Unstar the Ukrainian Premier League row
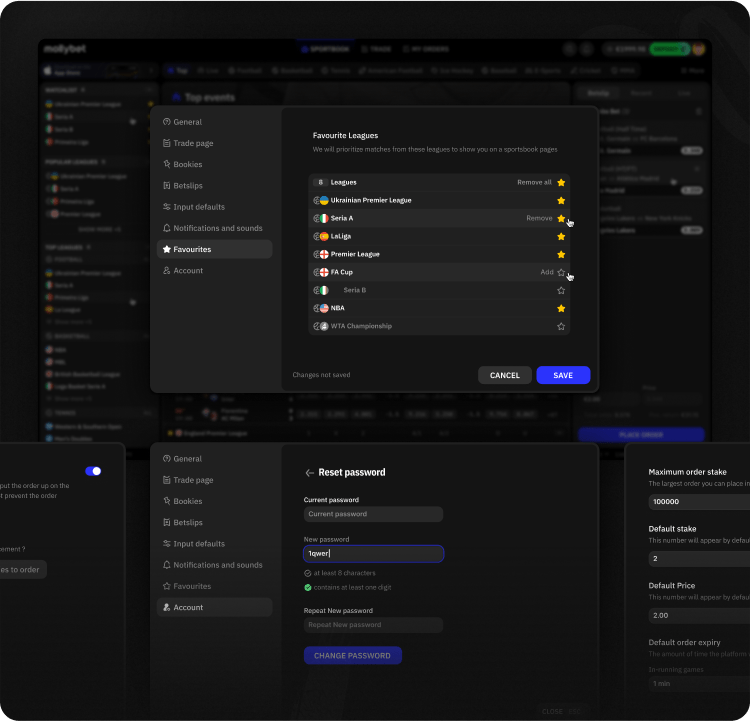 click(x=561, y=201)
